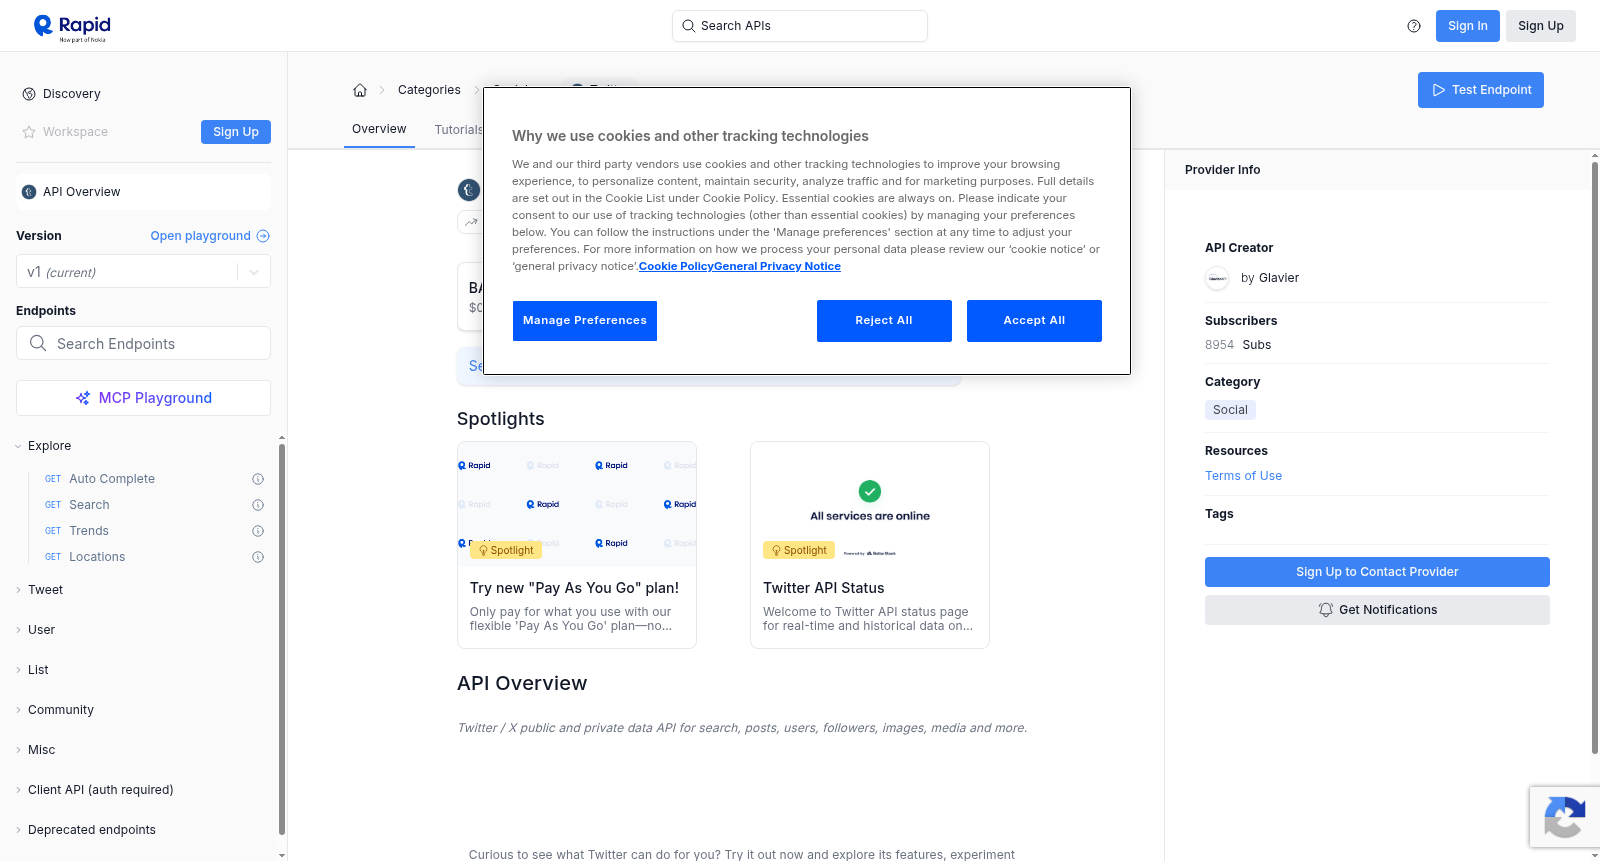Open info icon for Auto Complete endpoint
This screenshot has height=861, width=1600.
258,479
